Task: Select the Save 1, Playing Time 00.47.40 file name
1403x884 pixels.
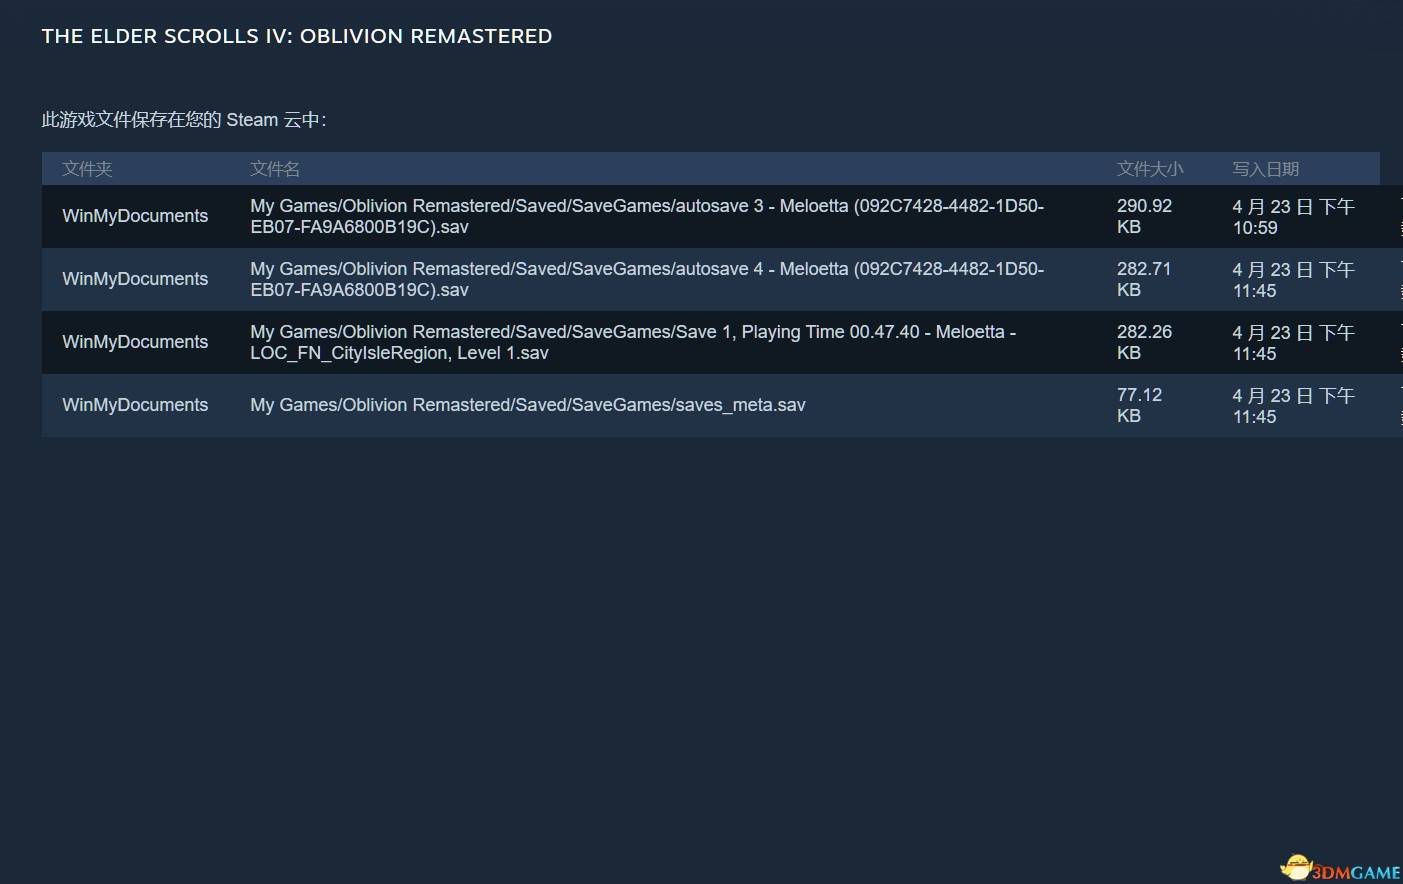Action: (x=633, y=342)
